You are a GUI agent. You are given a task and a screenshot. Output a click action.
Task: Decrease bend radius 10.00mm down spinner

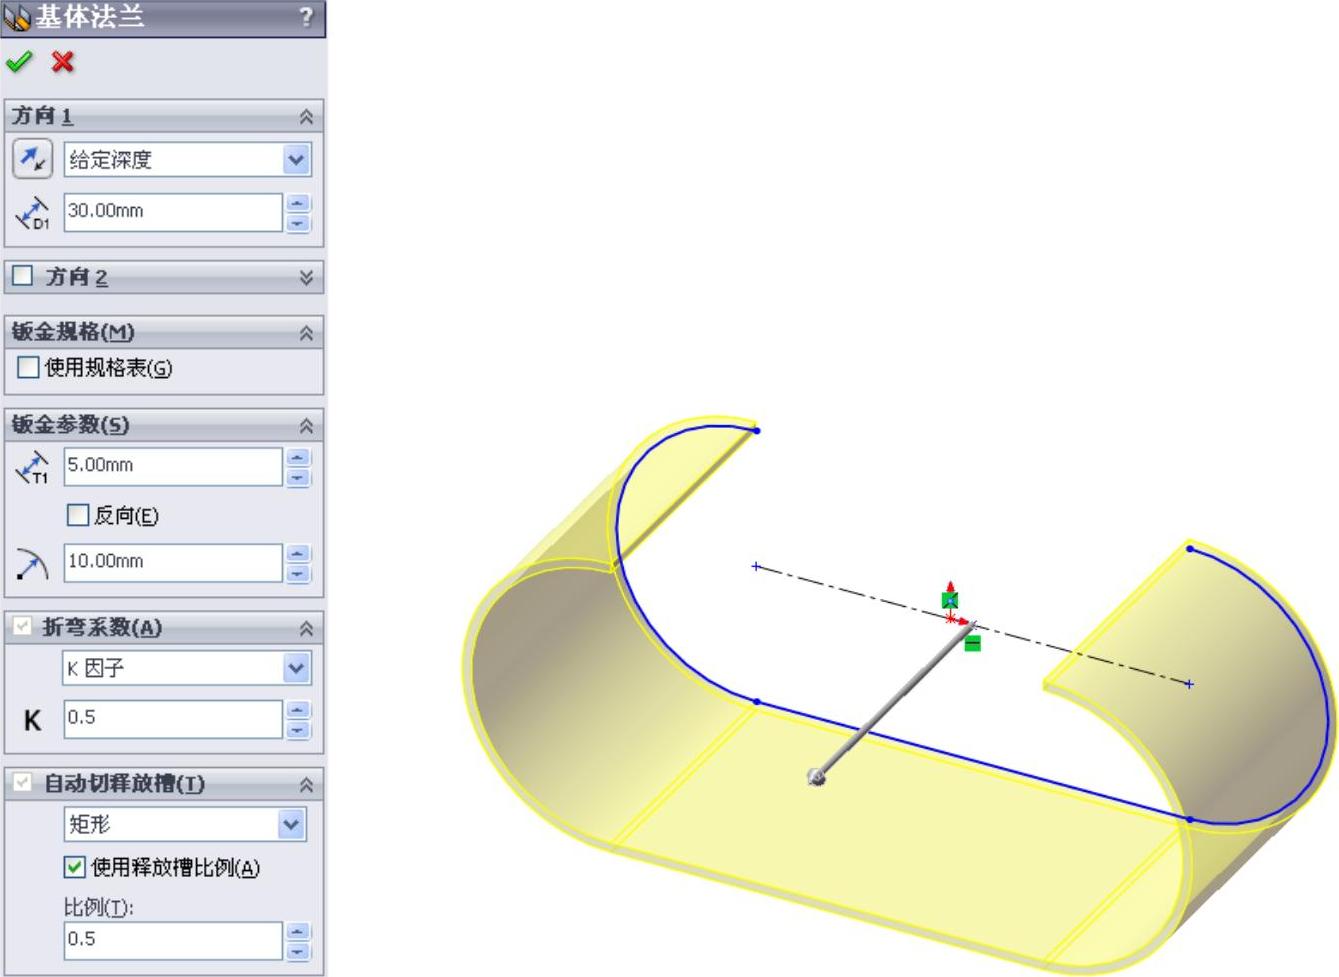298,572
